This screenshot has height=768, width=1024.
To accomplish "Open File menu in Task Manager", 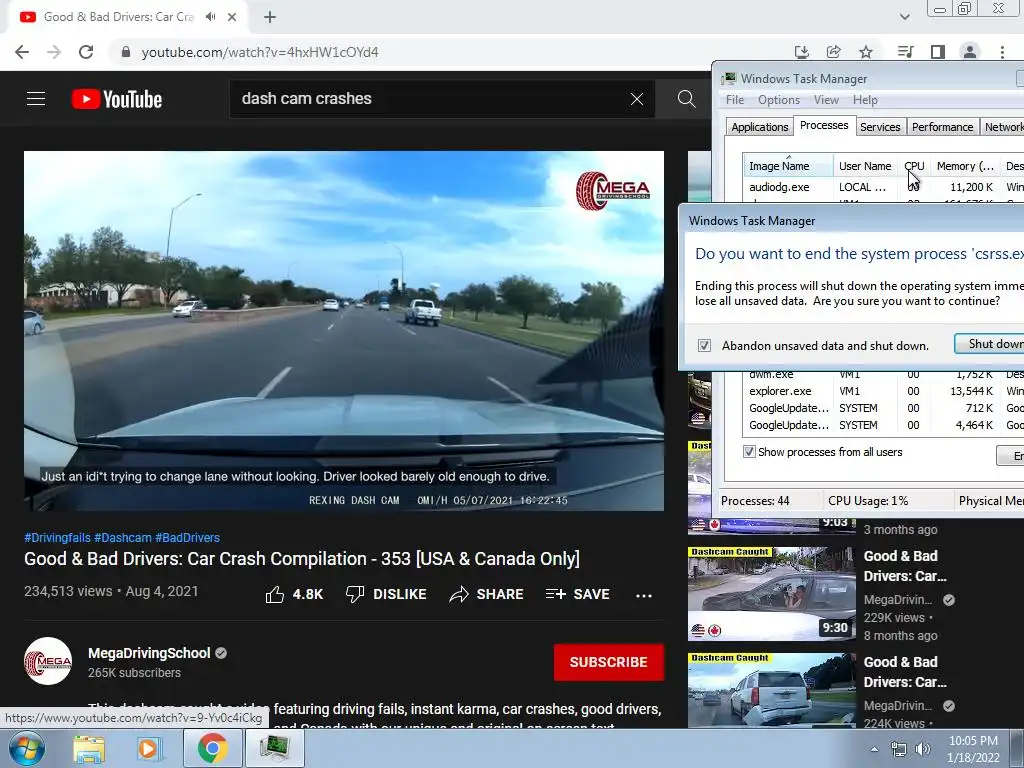I will 735,100.
